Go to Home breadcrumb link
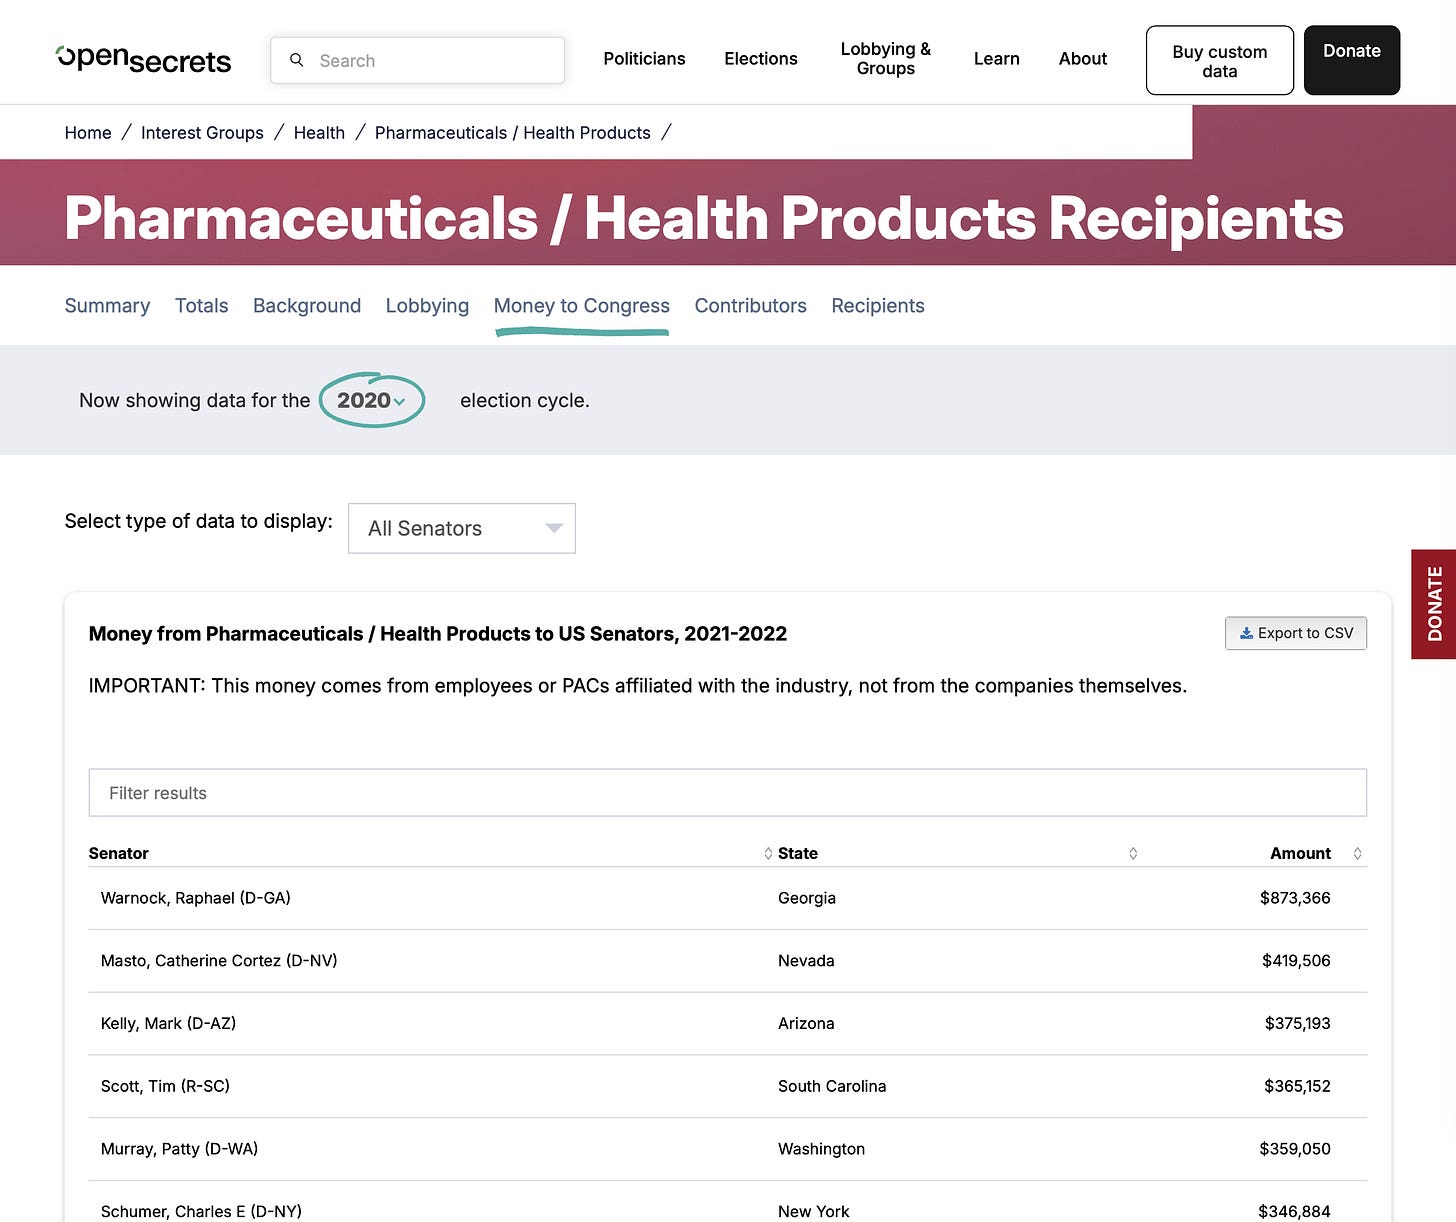The width and height of the screenshot is (1456, 1222). (x=88, y=133)
